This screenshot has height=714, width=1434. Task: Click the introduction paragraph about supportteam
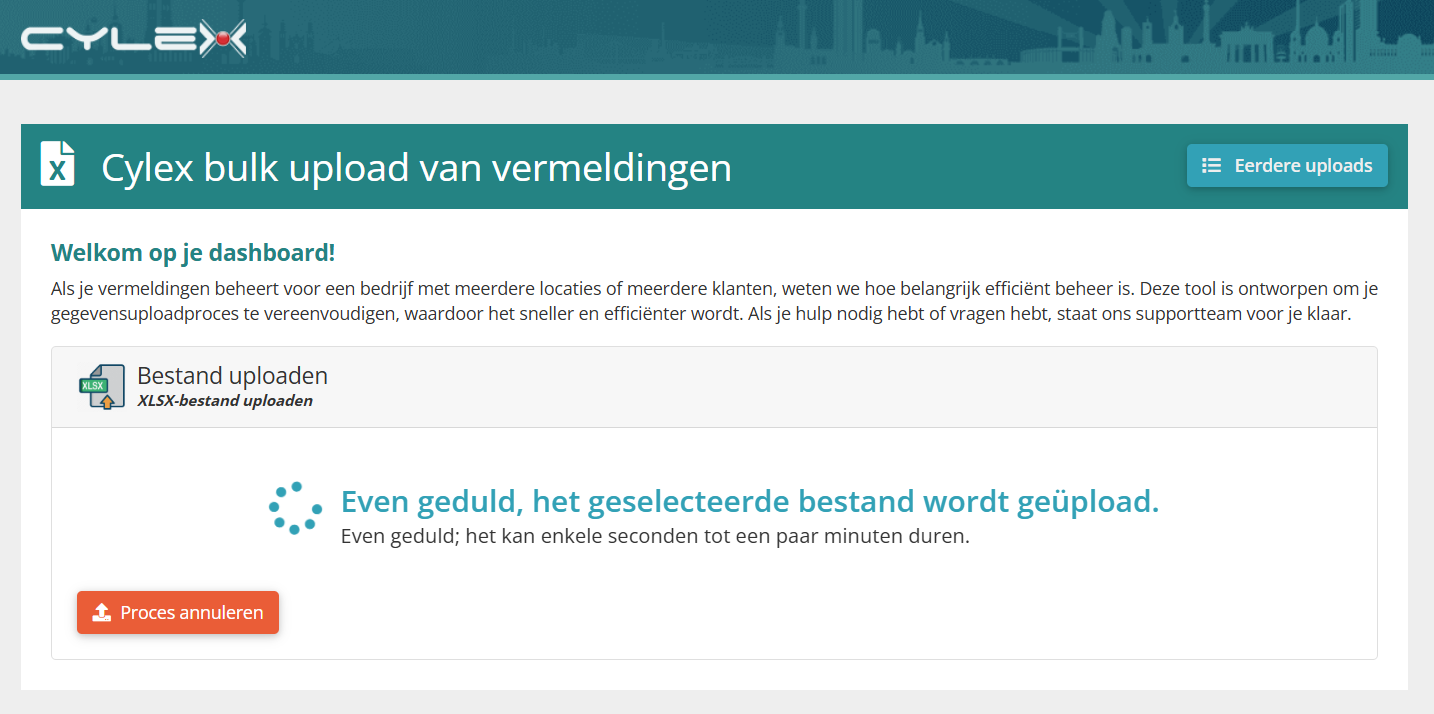[x=714, y=301]
